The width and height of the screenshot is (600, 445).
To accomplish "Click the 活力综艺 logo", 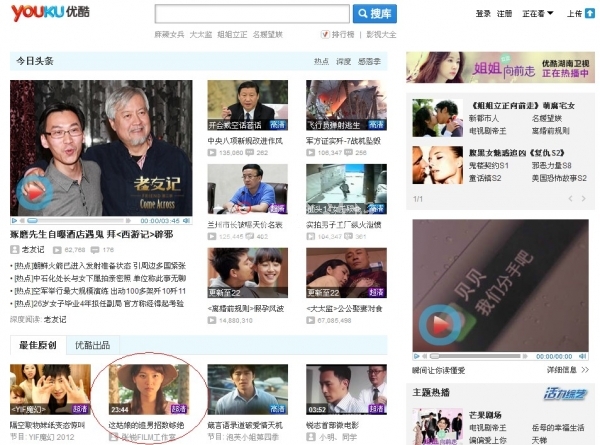I will coord(565,394).
